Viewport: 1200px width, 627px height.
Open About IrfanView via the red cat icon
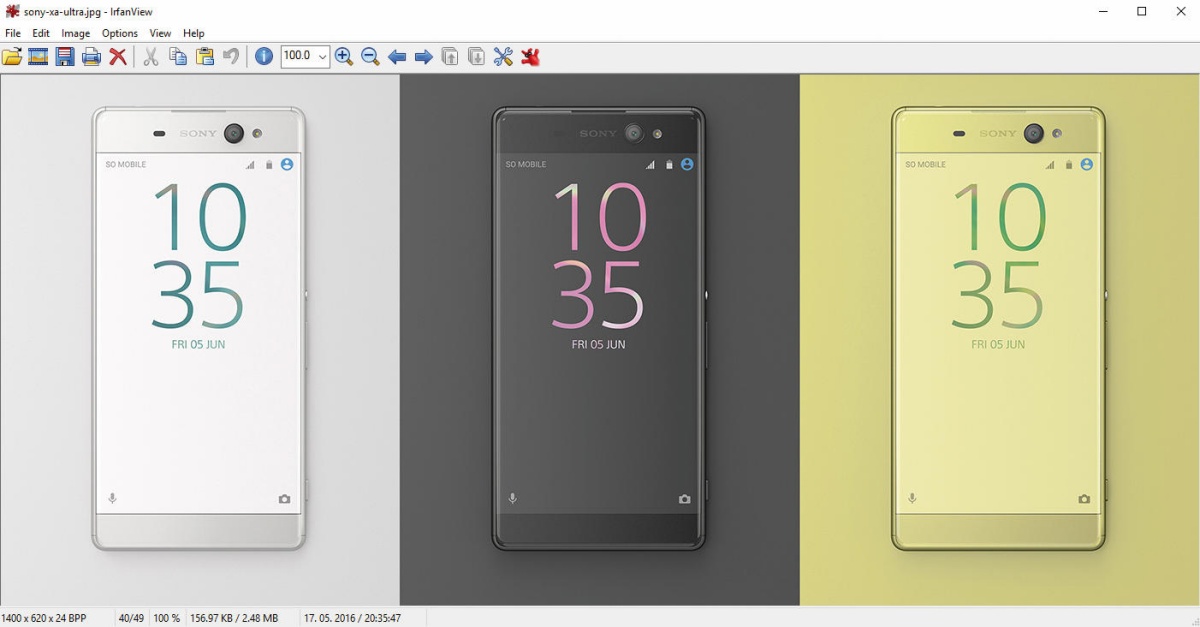point(530,57)
